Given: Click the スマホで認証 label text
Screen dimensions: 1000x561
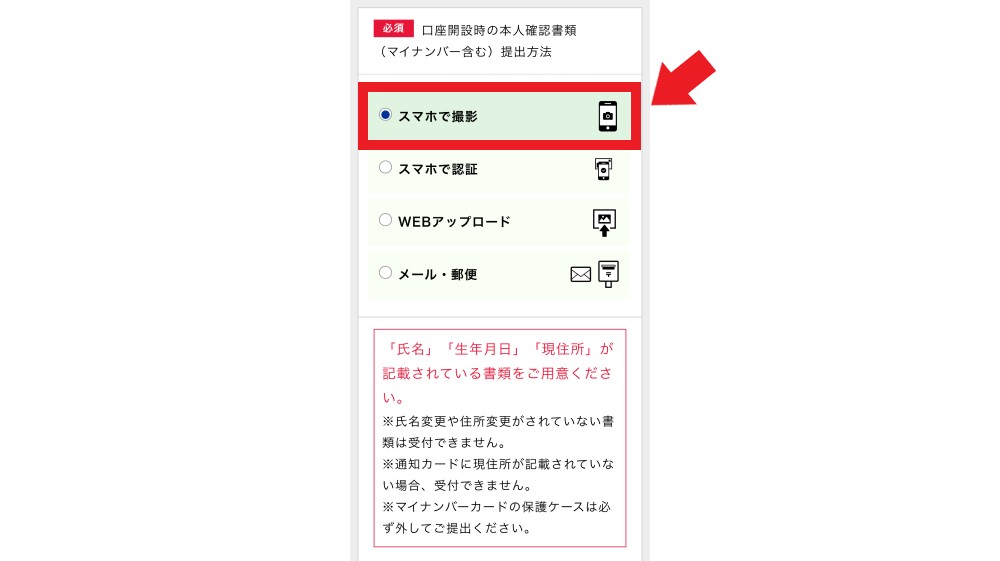Looking at the screenshot, I should (438, 170).
